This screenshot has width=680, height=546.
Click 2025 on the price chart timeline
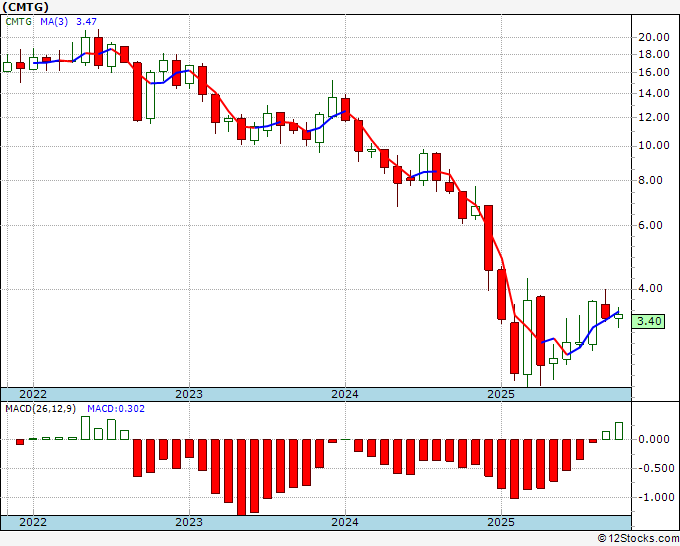point(501,394)
